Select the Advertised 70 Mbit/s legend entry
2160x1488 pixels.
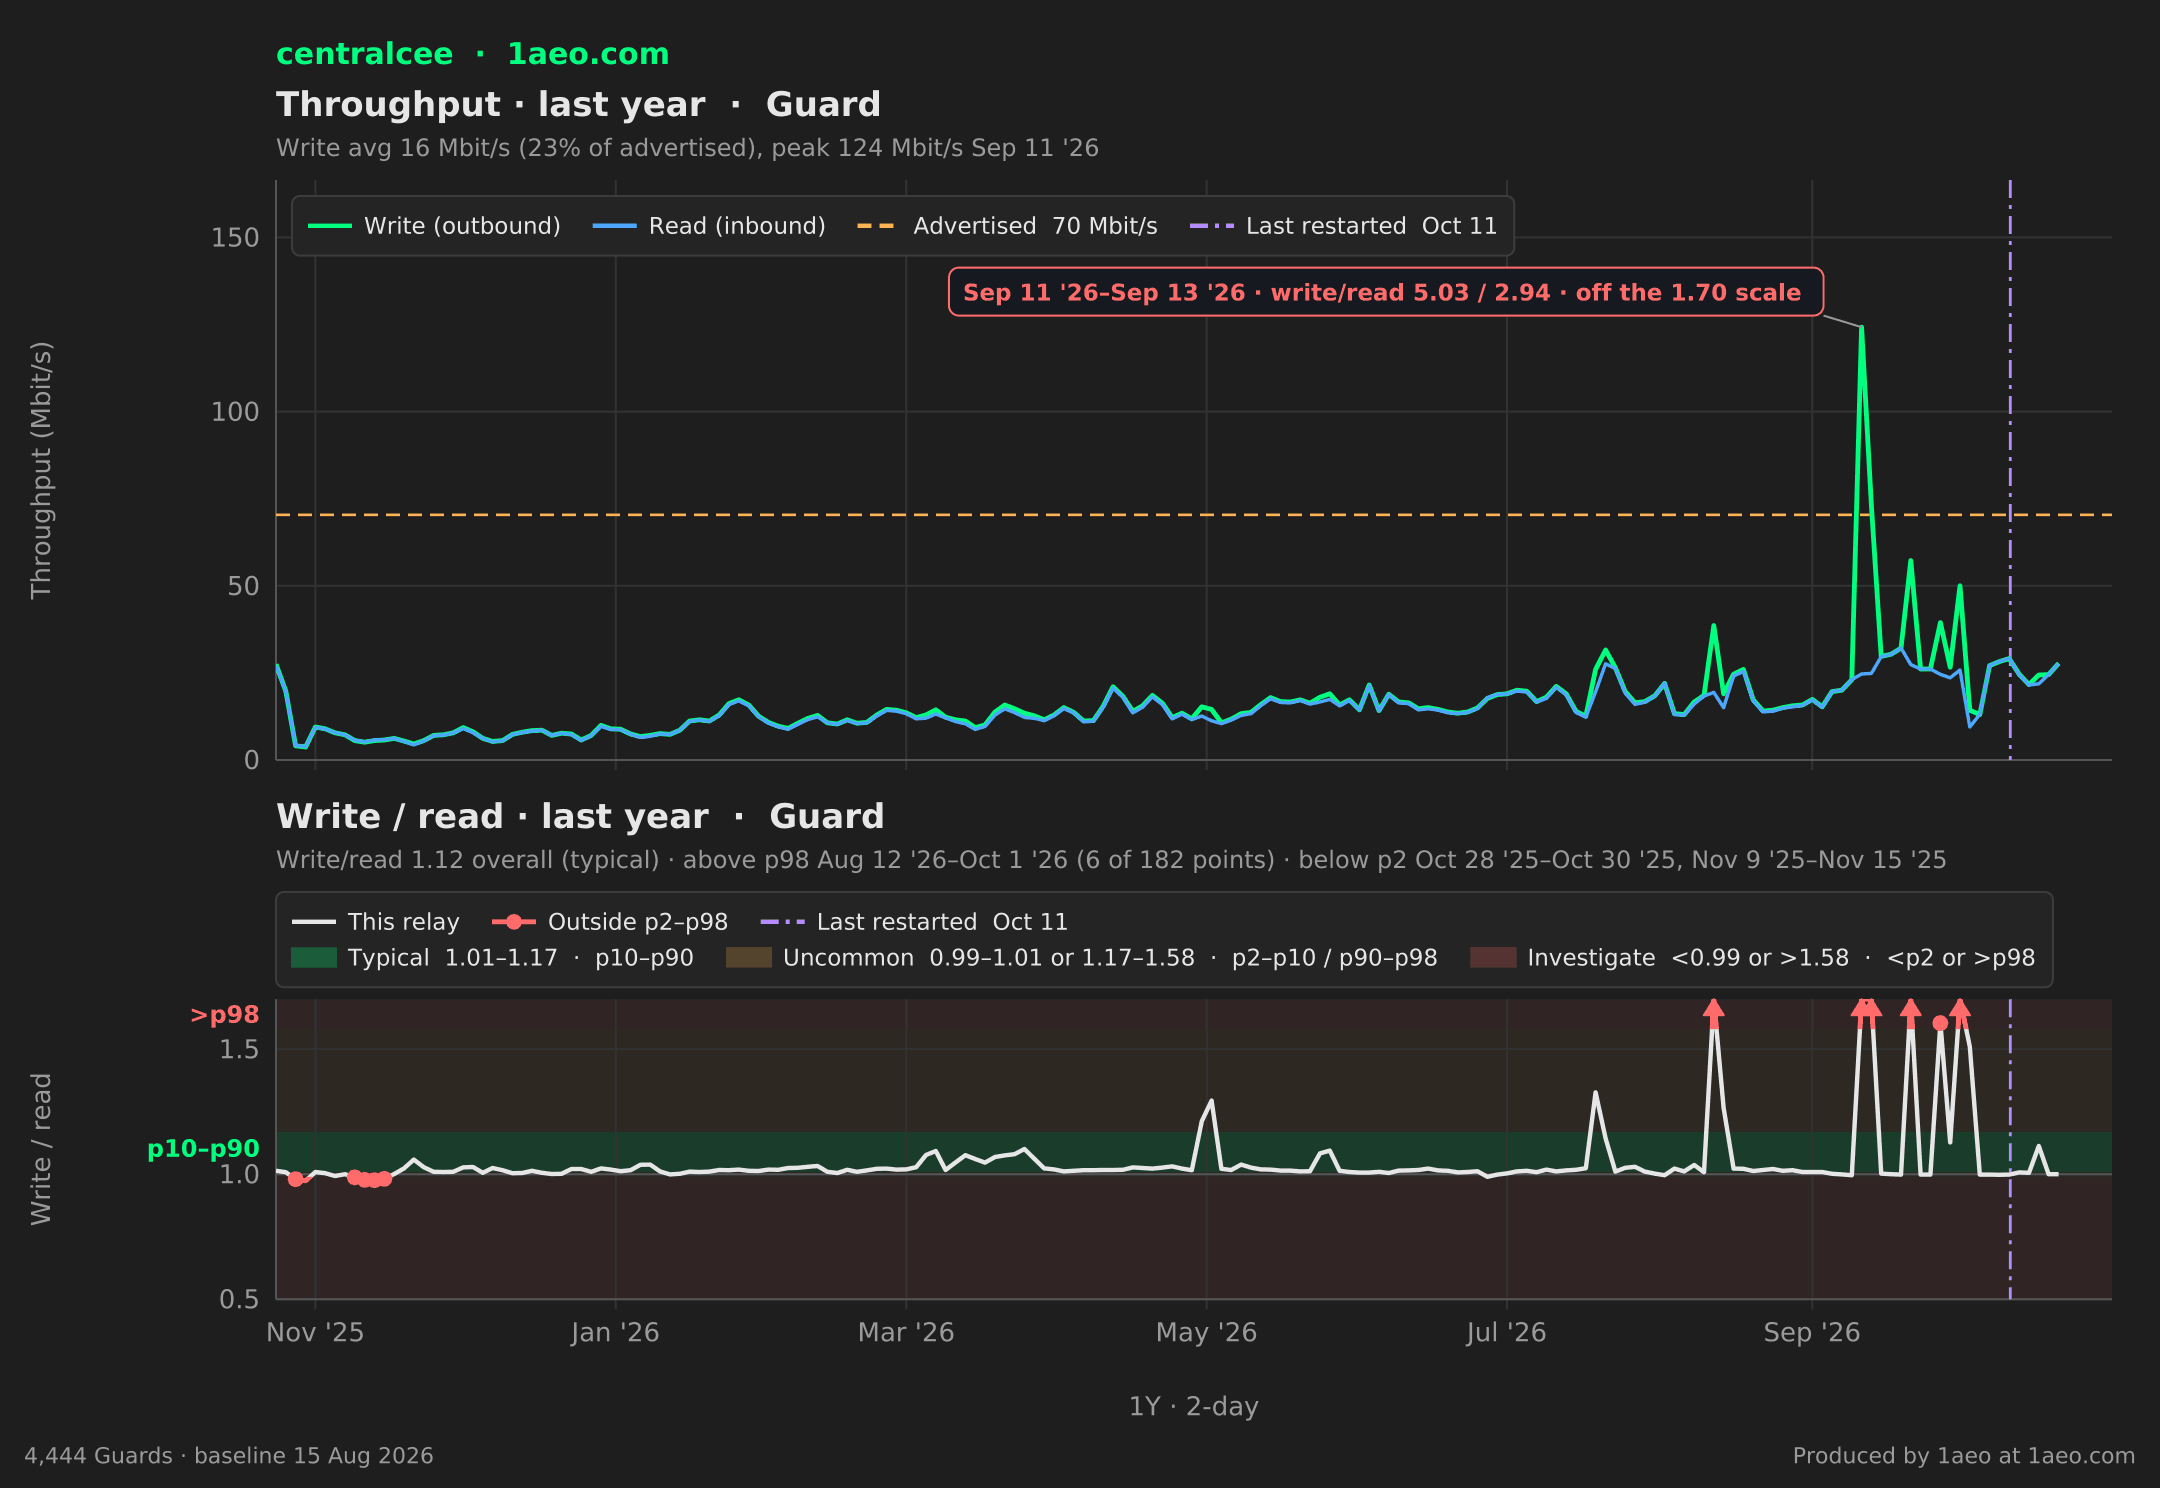1007,226
